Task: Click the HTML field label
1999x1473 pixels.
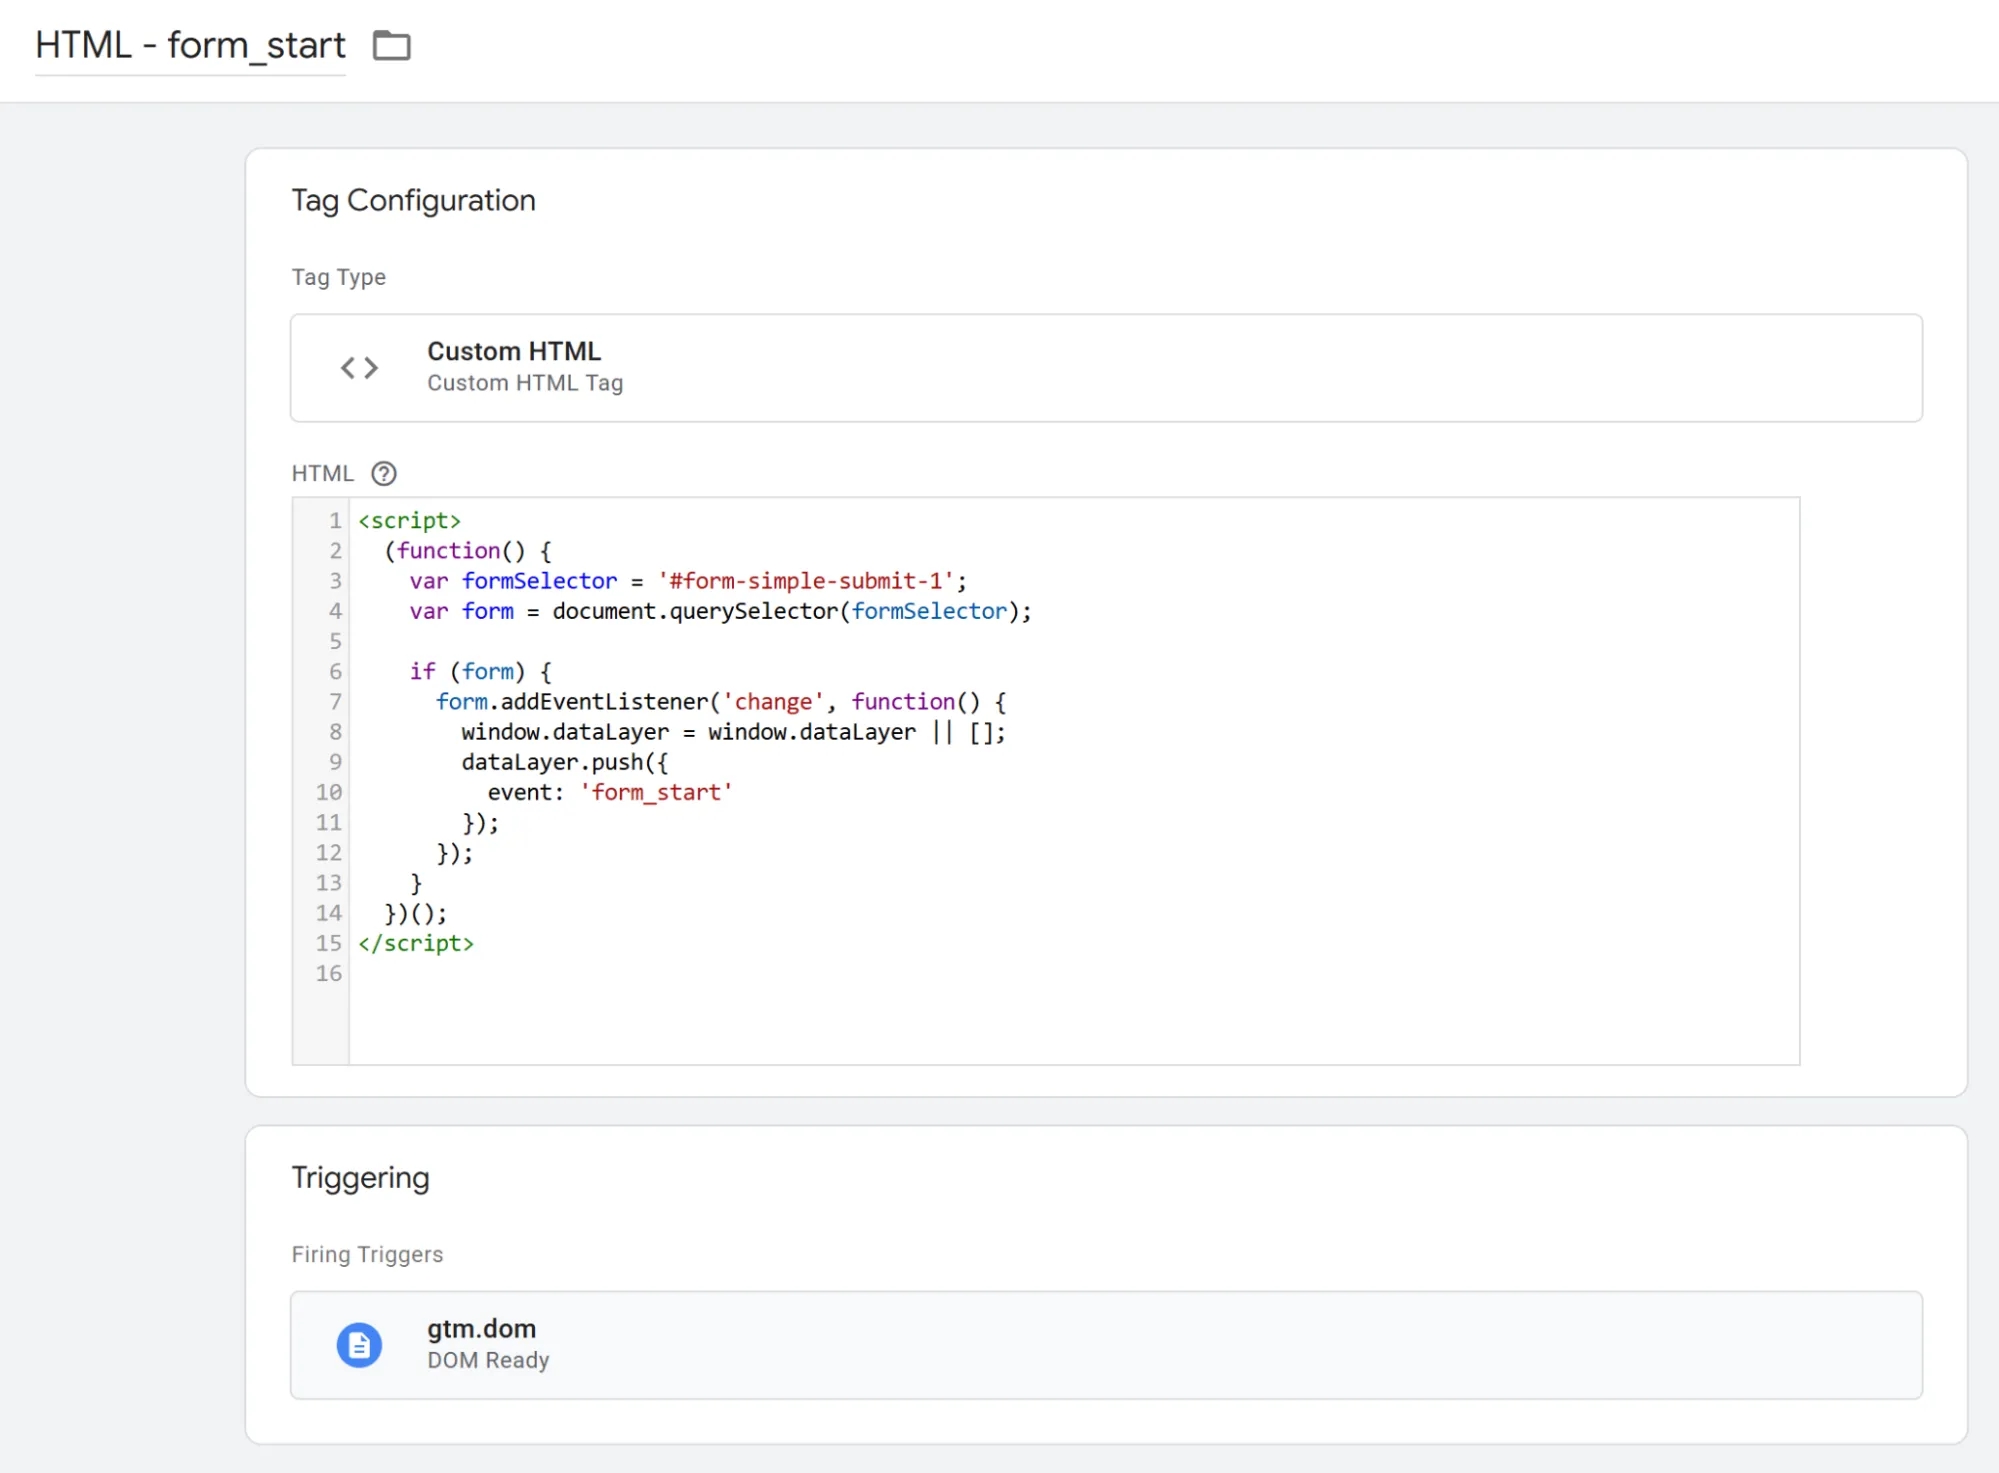Action: click(322, 473)
